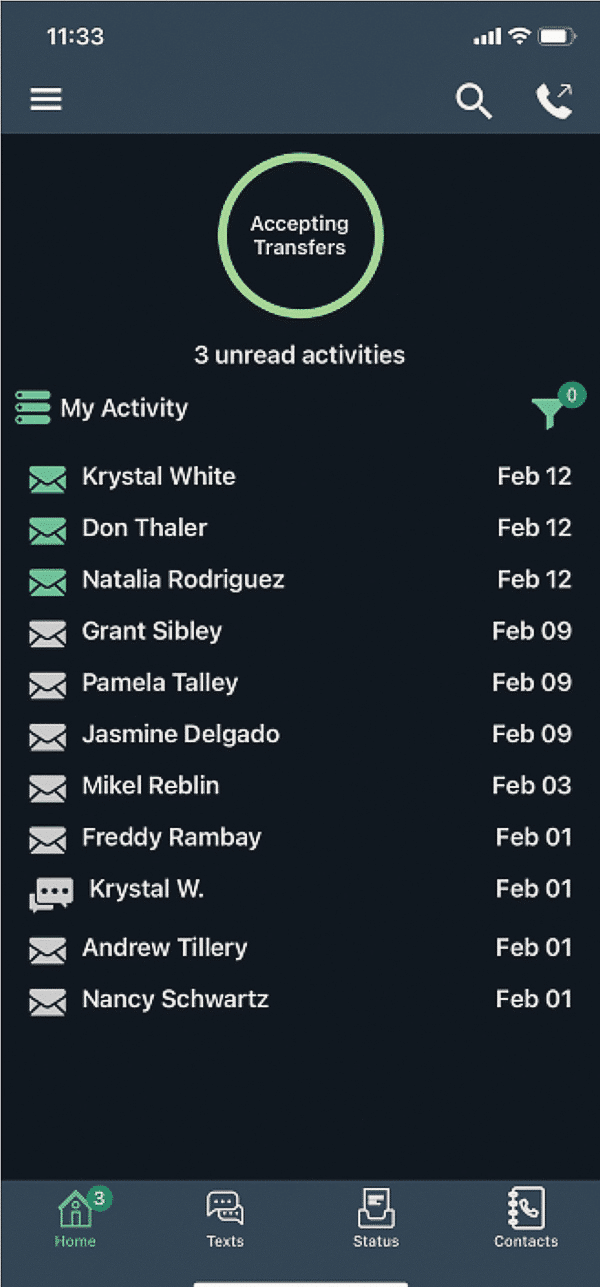Open Grant Sibley's activity entry
The width and height of the screenshot is (600, 1287).
pos(152,632)
